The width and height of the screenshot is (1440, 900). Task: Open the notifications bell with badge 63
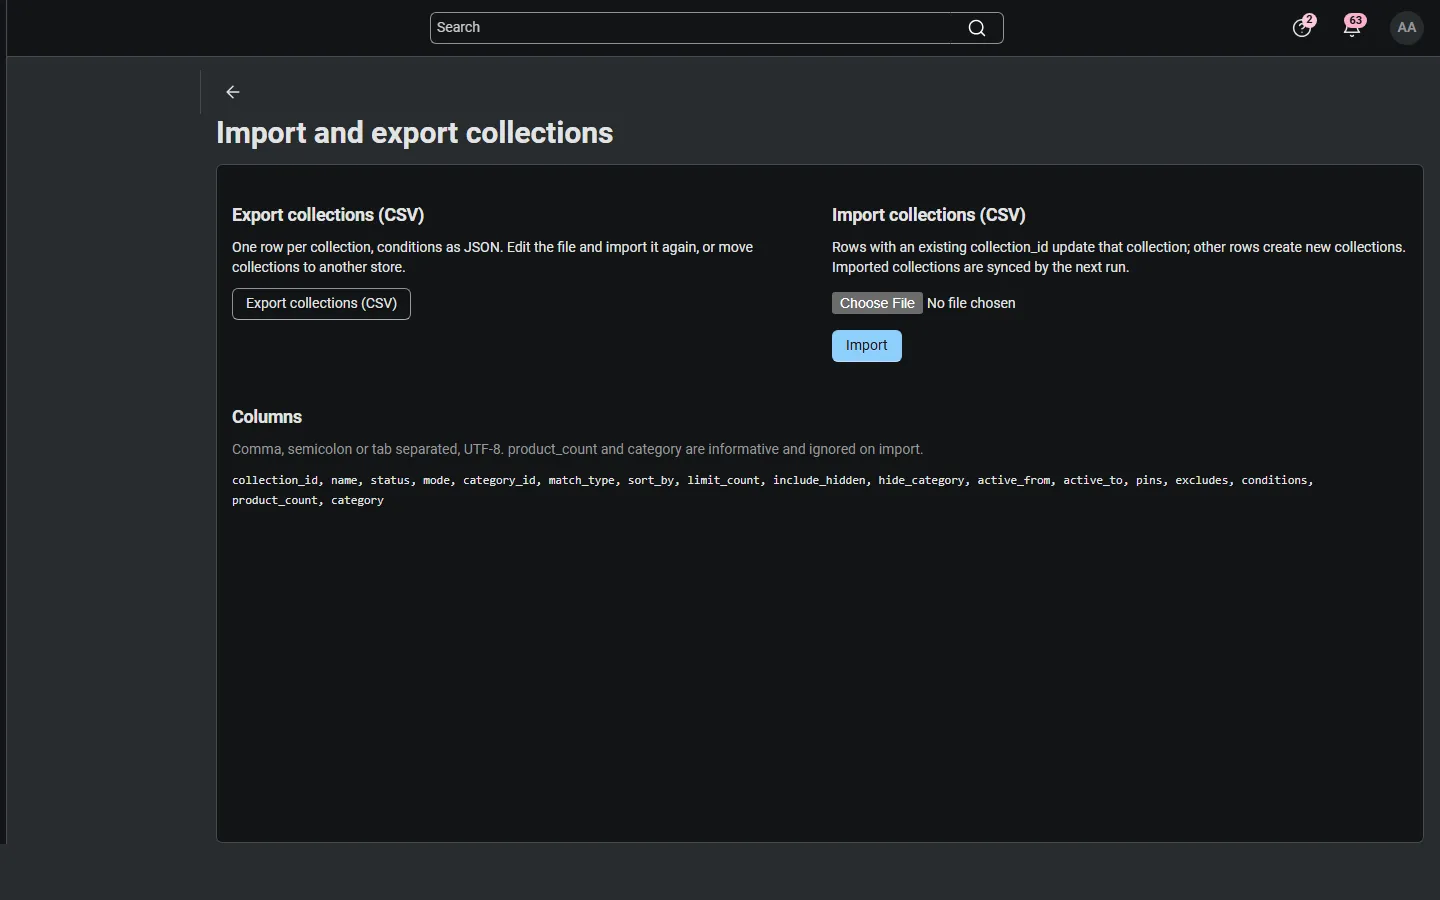pos(1354,27)
